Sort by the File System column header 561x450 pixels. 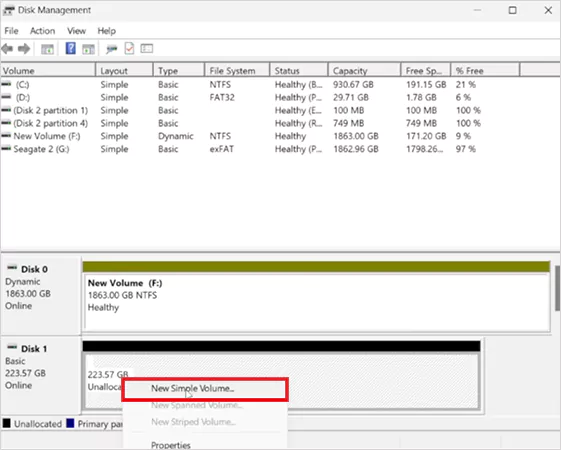(x=237, y=71)
